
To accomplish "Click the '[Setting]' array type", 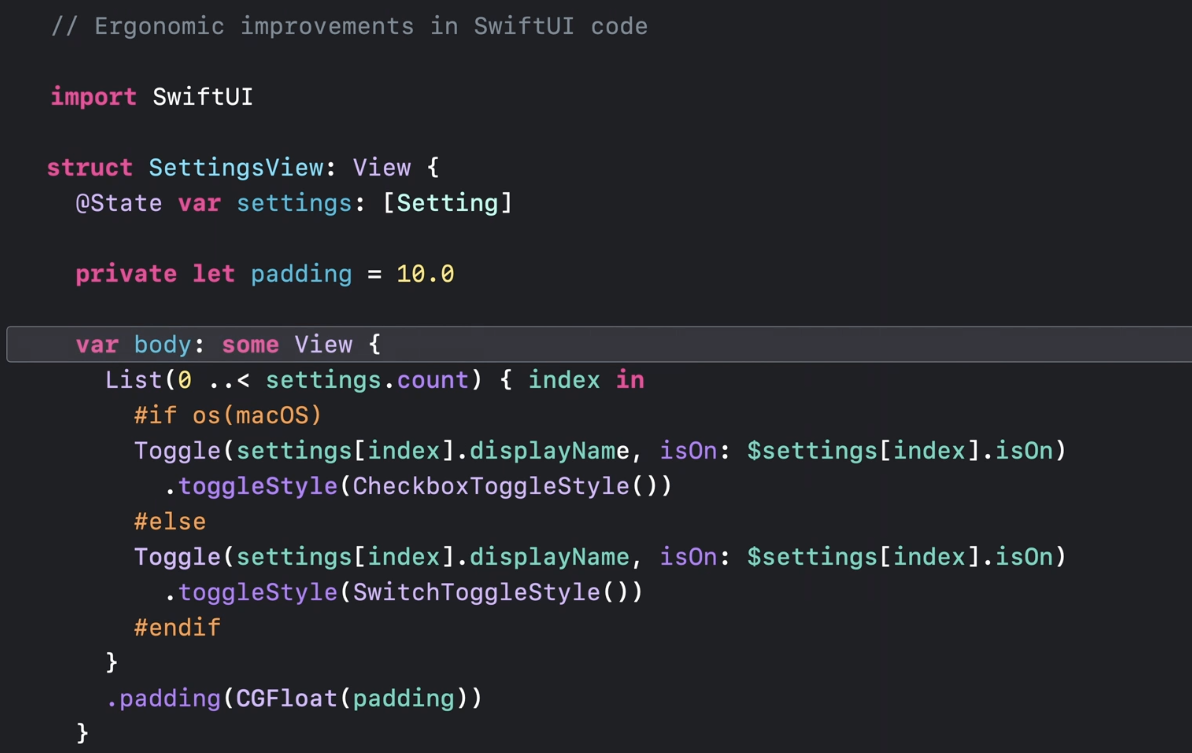I will [x=448, y=204].
